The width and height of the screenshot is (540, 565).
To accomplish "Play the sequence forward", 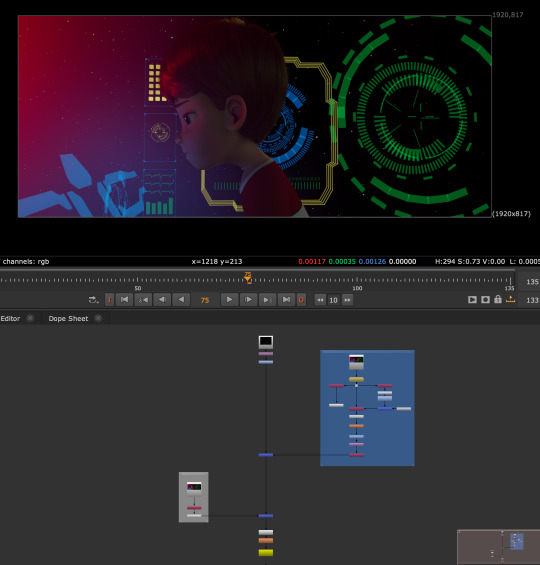I will click(229, 300).
